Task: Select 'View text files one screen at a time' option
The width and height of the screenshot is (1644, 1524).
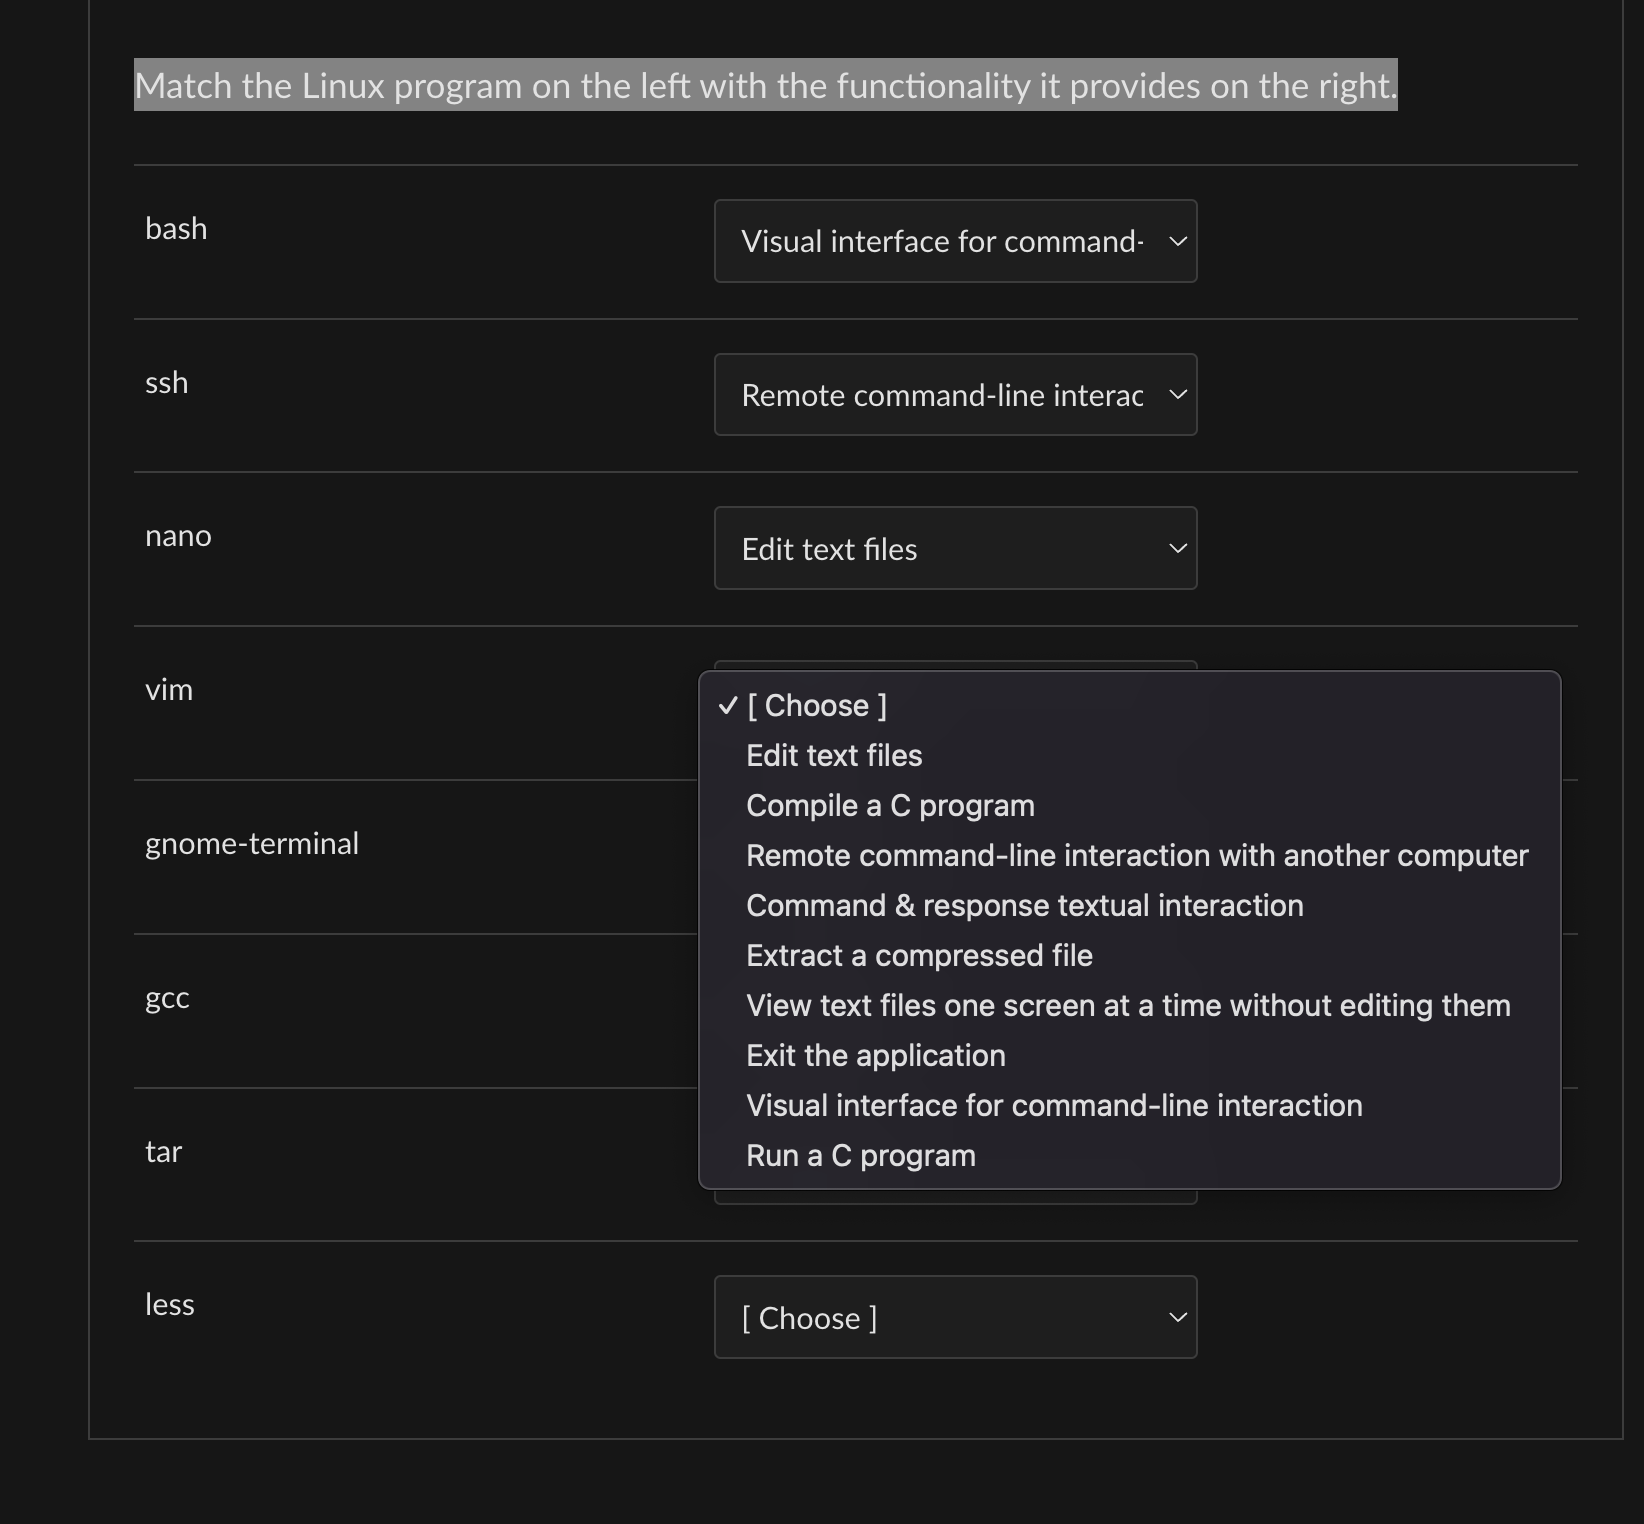Action: click(1129, 1005)
